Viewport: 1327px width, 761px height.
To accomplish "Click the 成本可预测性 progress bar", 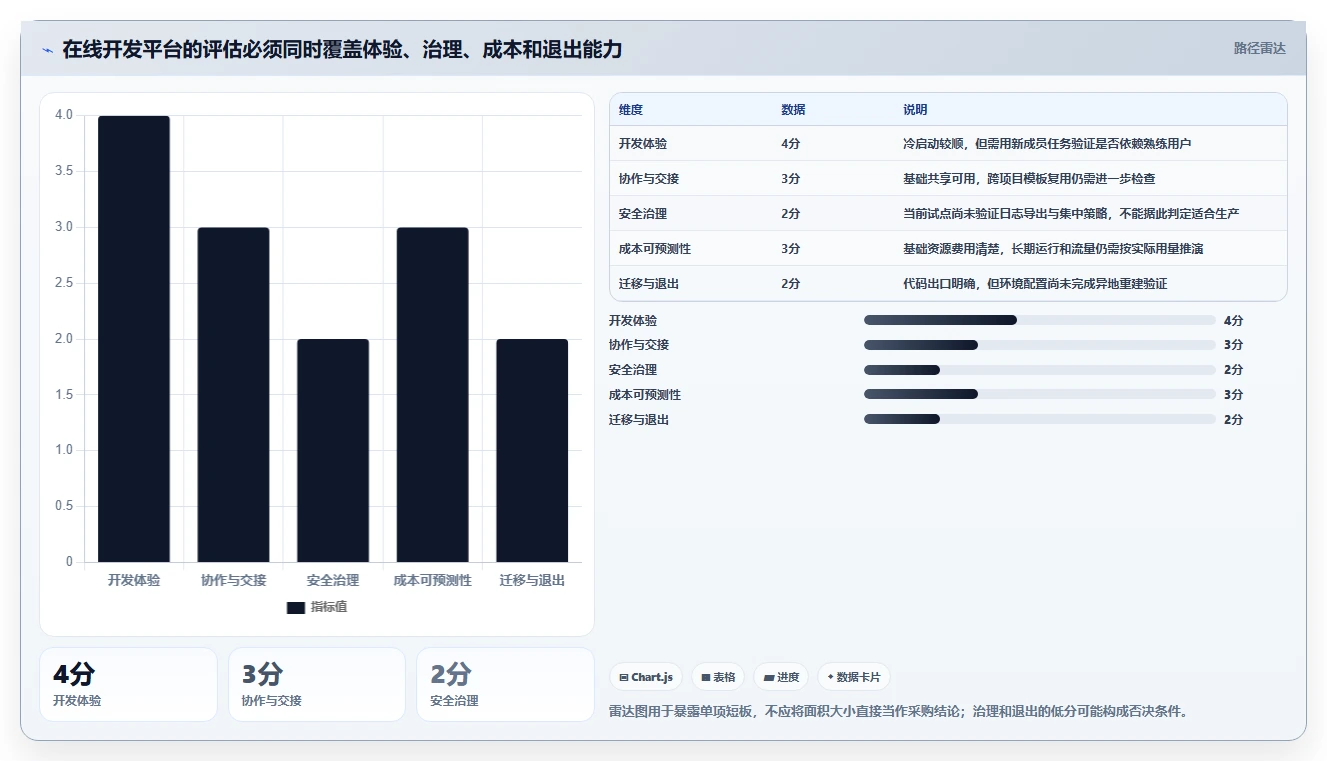I will tap(1040, 394).
